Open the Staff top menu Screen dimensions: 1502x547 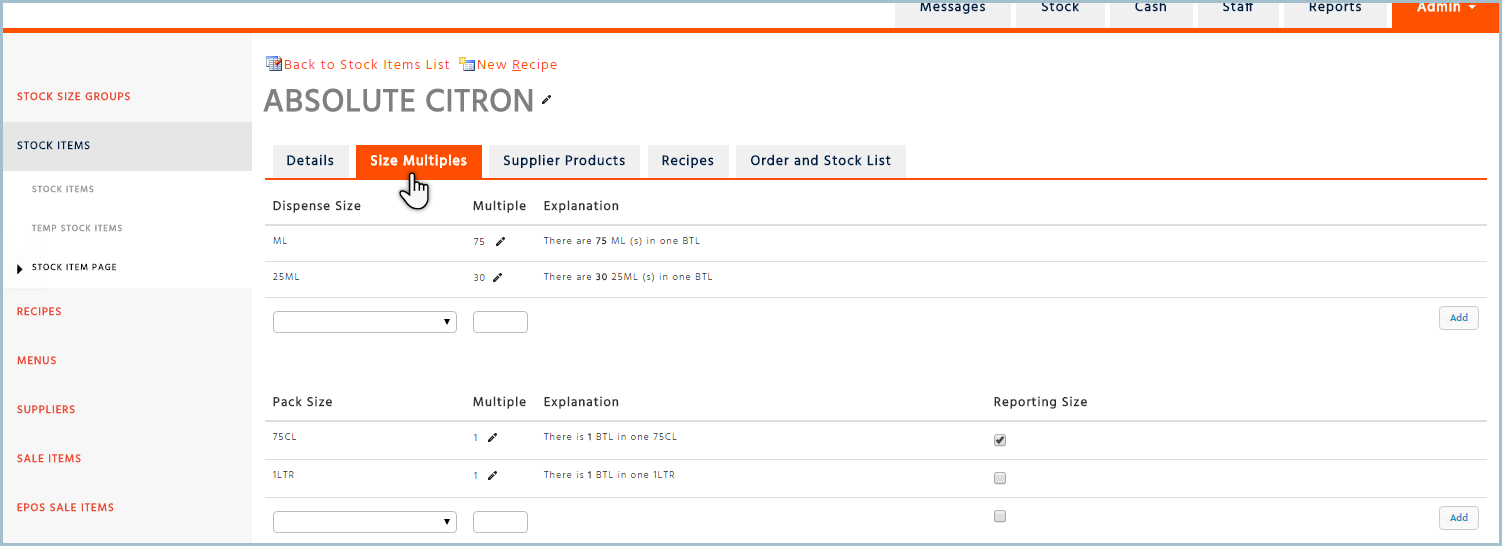click(1238, 12)
